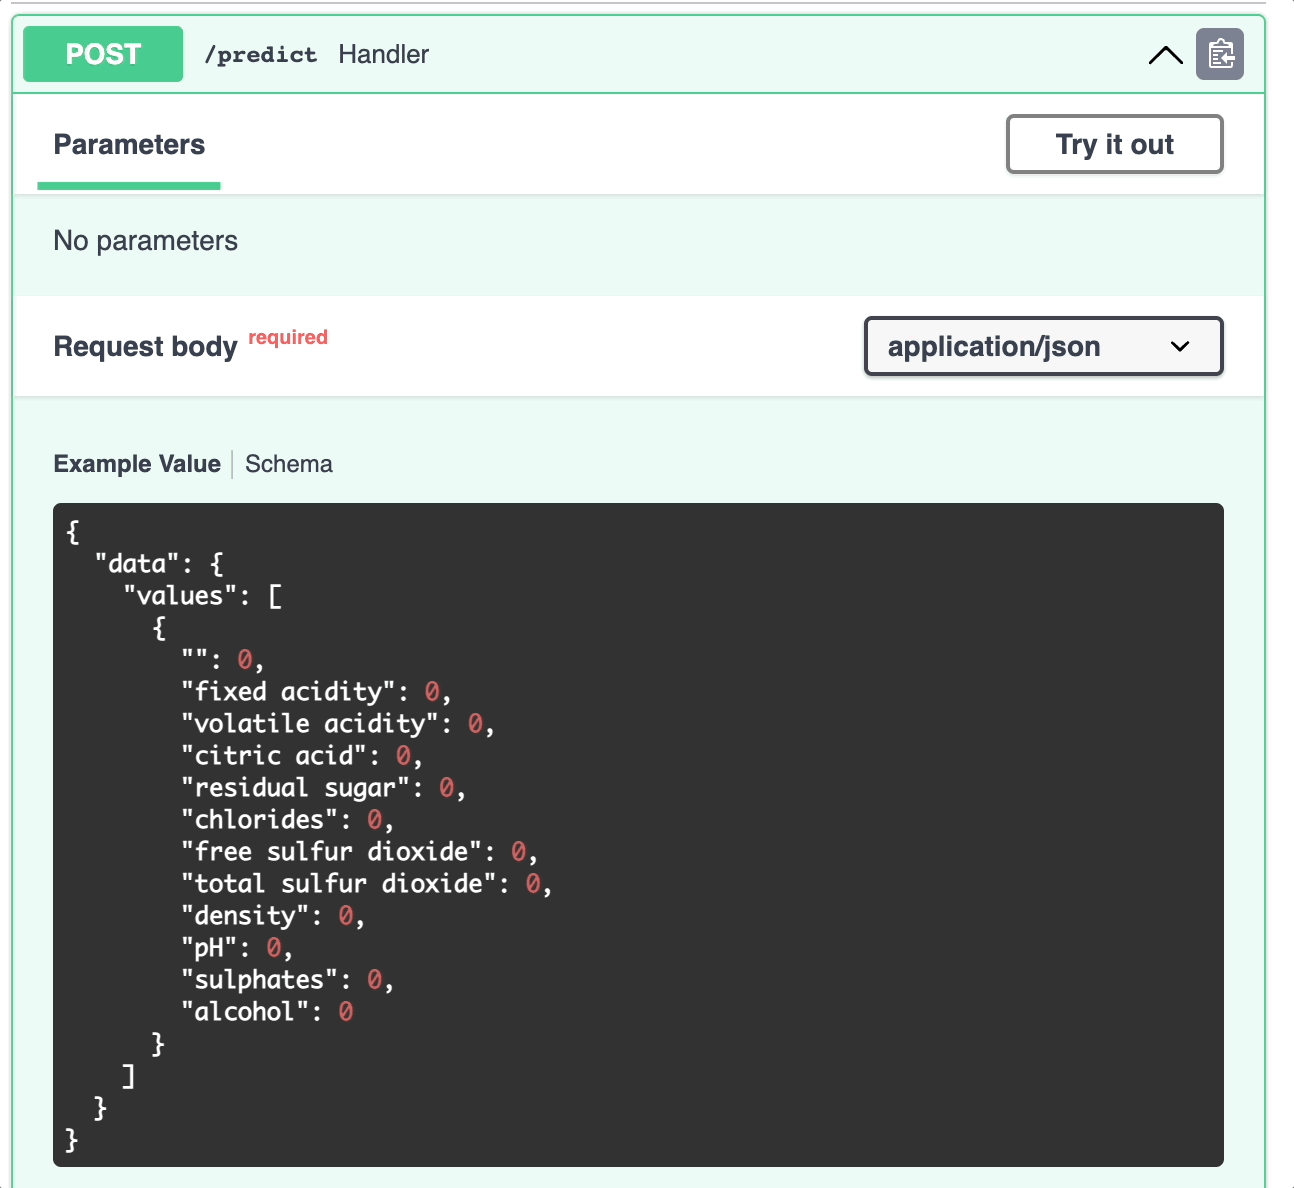This screenshot has height=1188, width=1294.
Task: Click the green POST method badge
Action: coord(103,54)
